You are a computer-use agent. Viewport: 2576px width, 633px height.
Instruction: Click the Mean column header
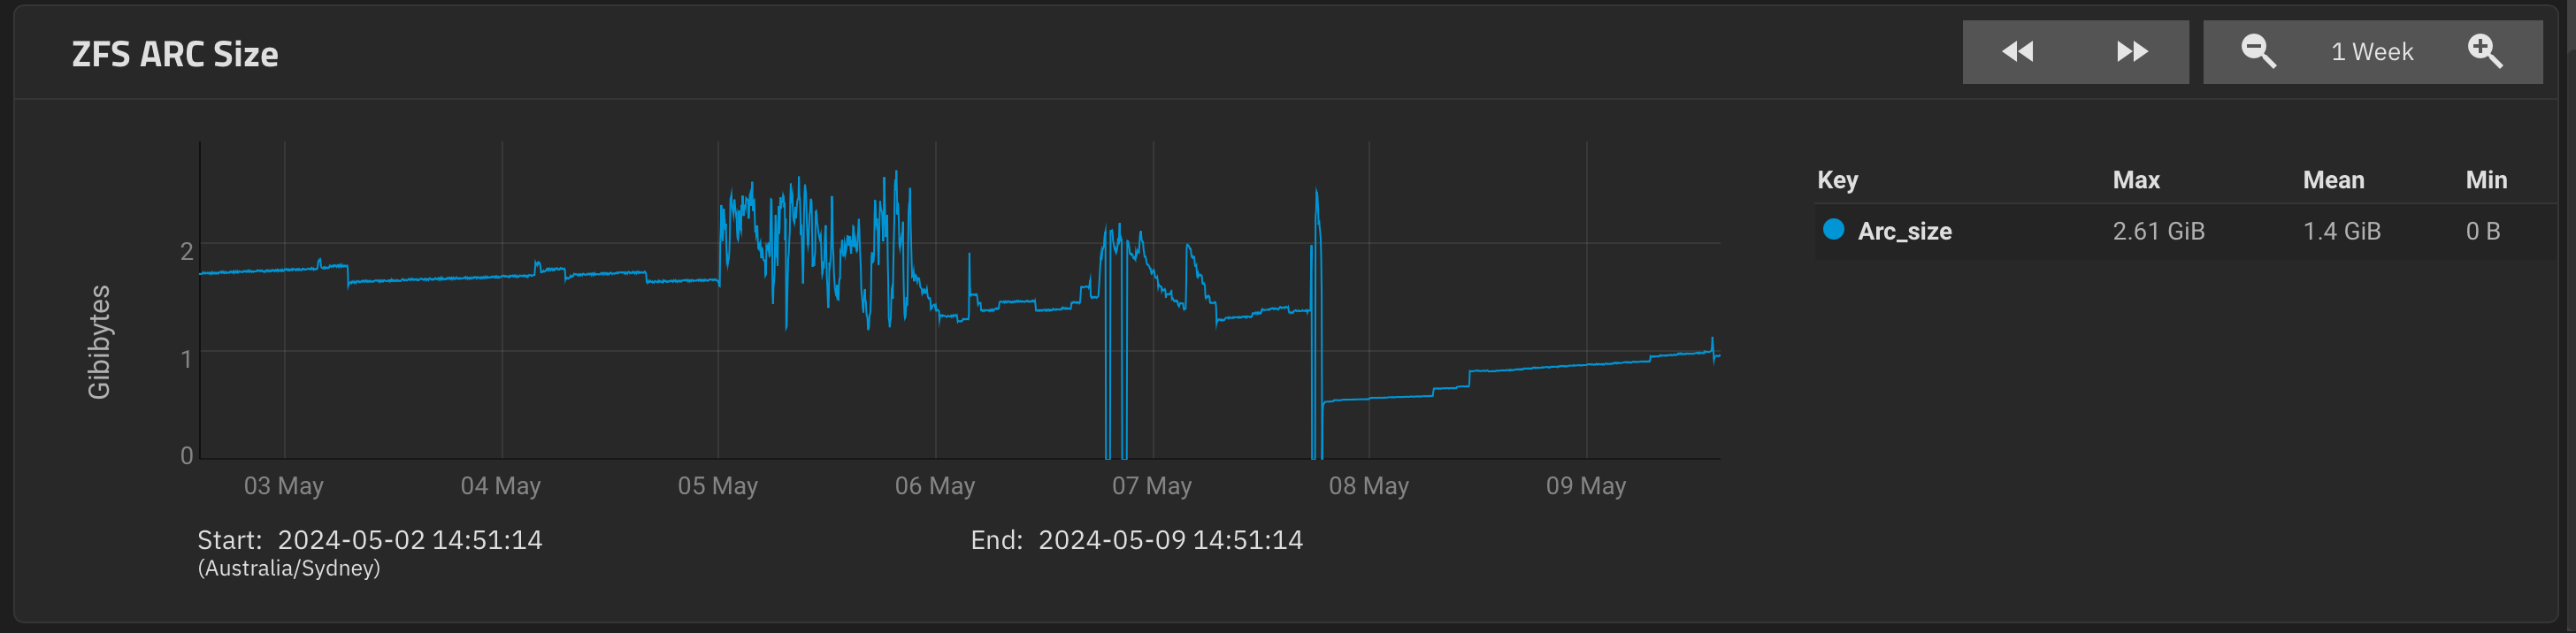coord(2333,180)
